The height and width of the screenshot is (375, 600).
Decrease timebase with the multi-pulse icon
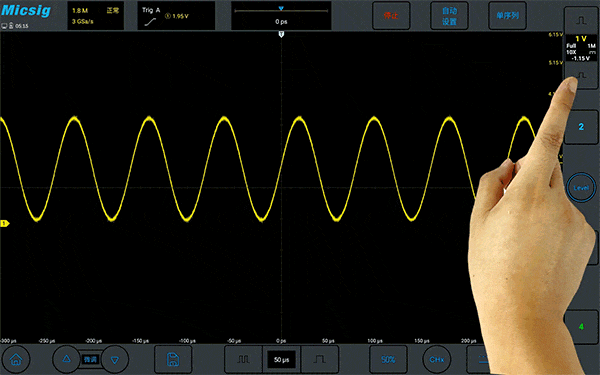pos(243,359)
